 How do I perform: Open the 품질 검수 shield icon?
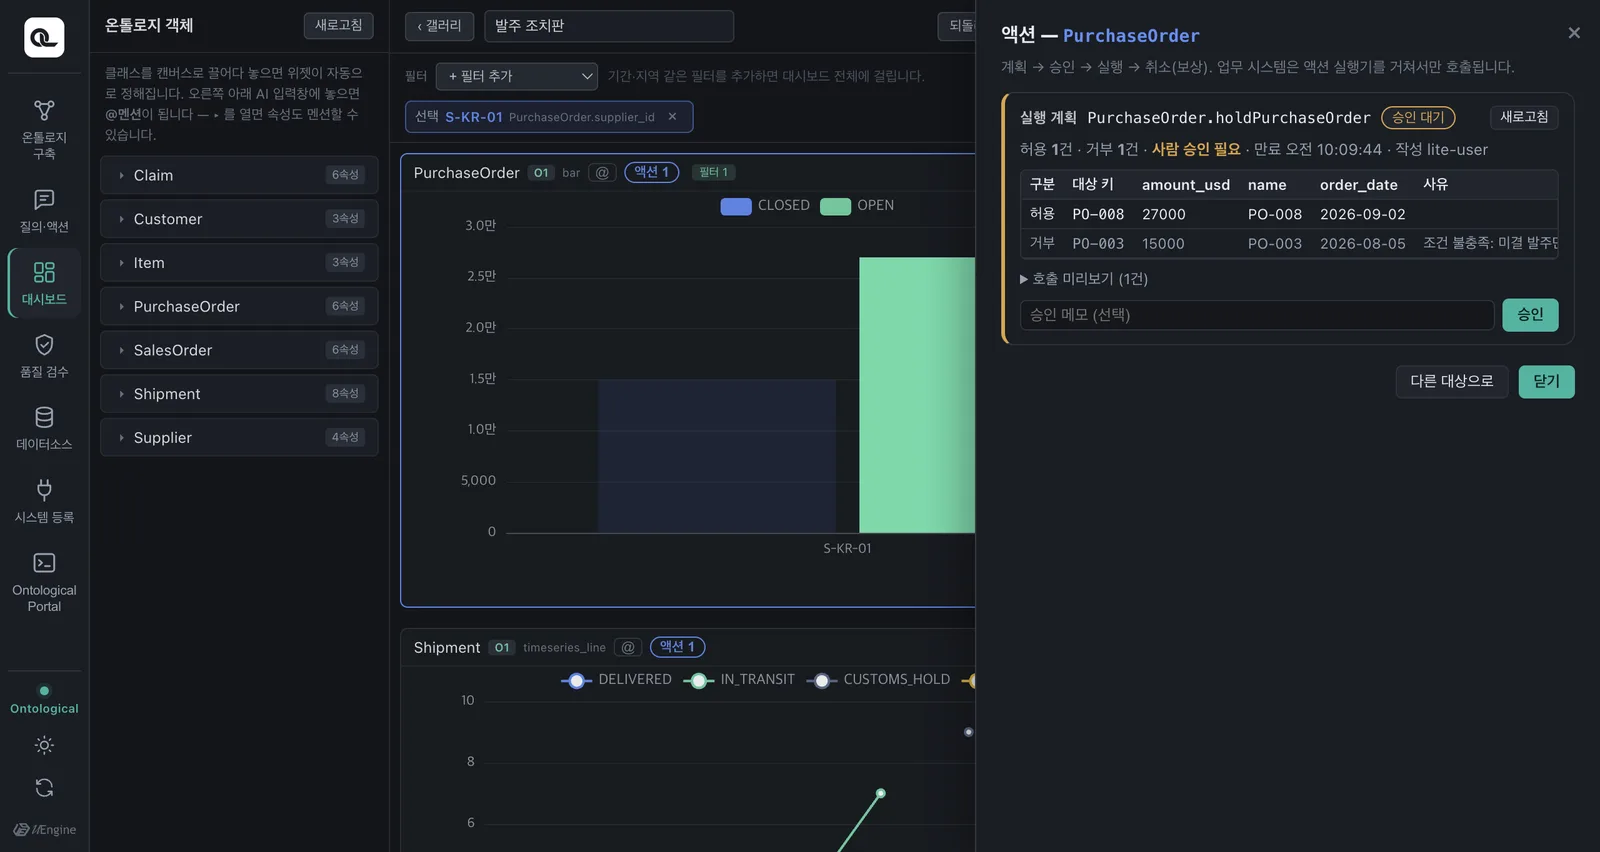coord(44,356)
